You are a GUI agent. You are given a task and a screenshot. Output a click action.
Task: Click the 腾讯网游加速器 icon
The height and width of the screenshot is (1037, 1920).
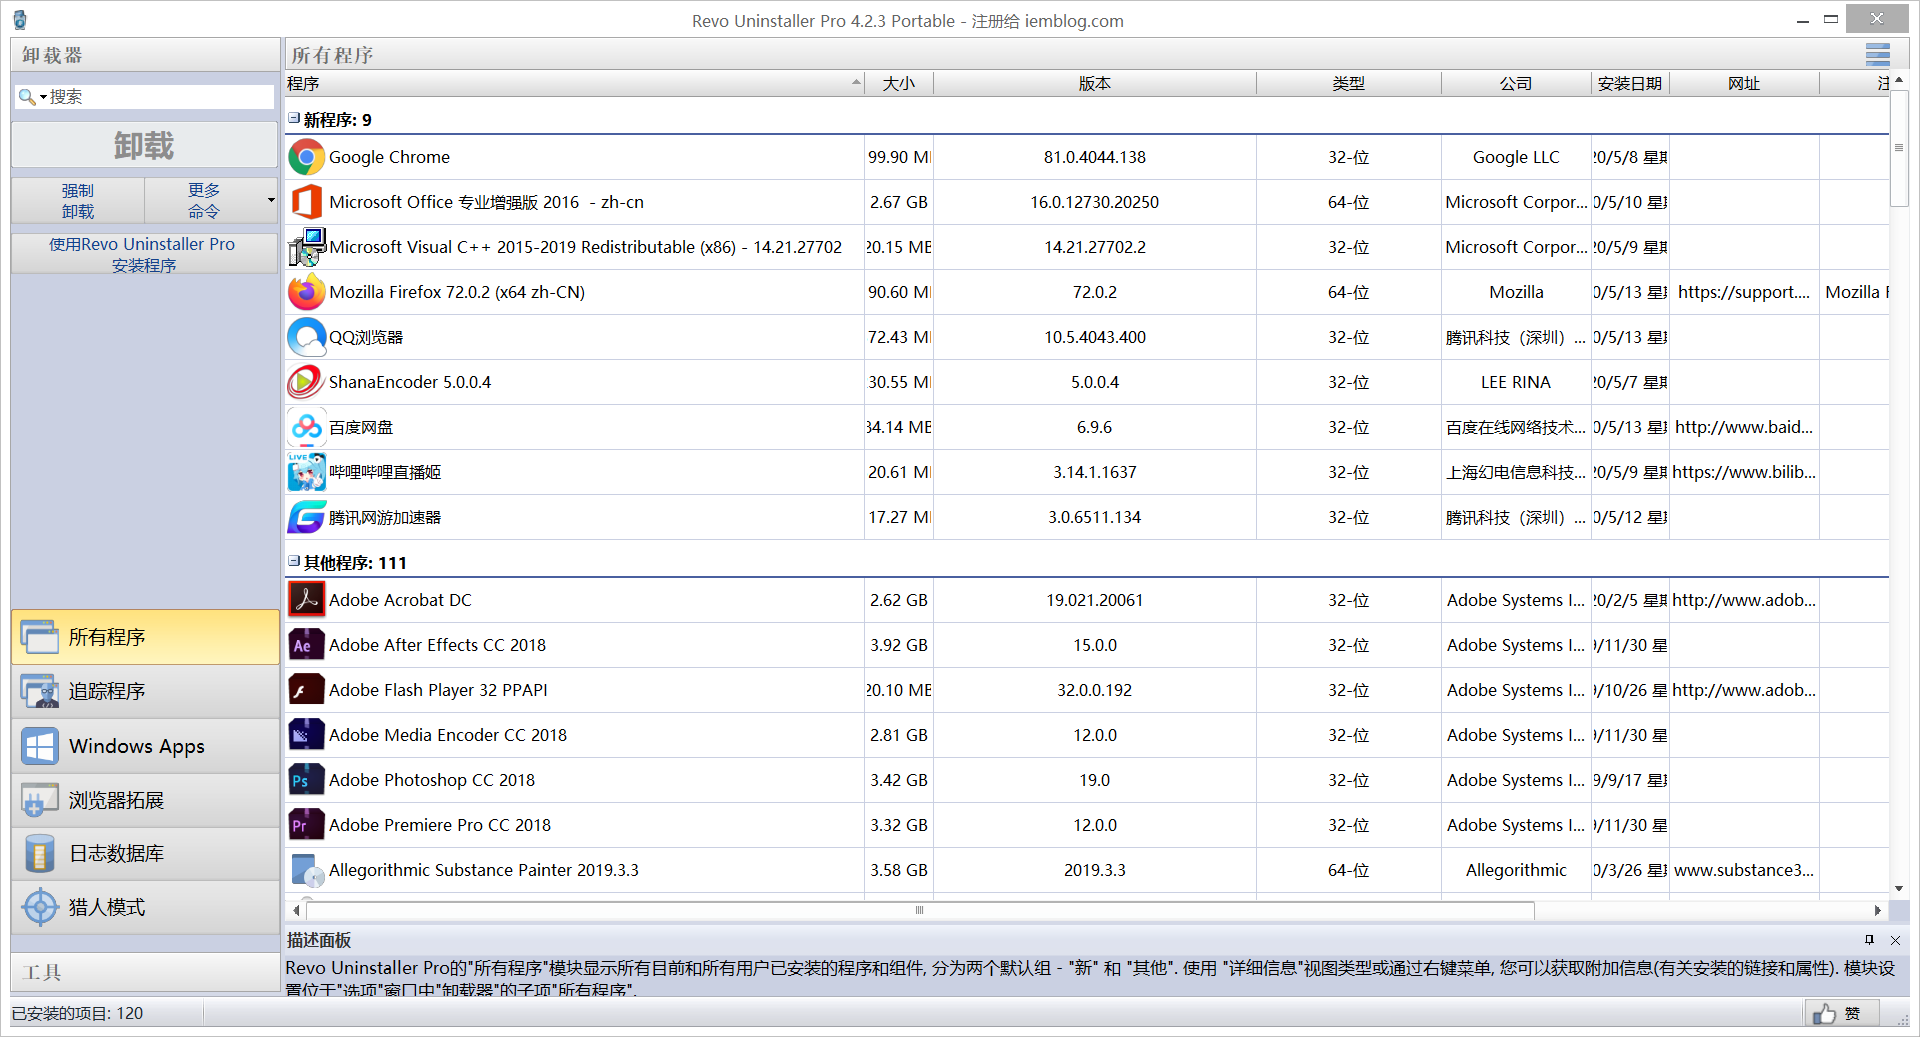[x=307, y=517]
